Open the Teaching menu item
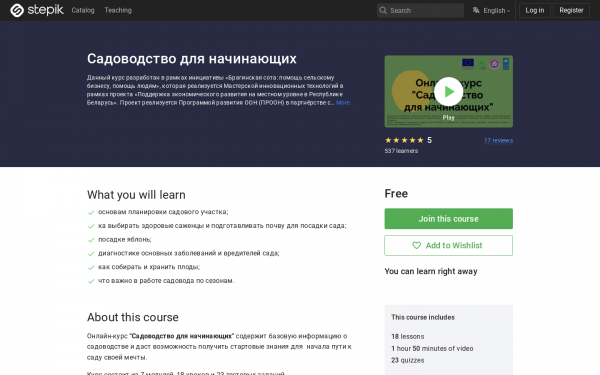The image size is (600, 375). click(x=118, y=10)
